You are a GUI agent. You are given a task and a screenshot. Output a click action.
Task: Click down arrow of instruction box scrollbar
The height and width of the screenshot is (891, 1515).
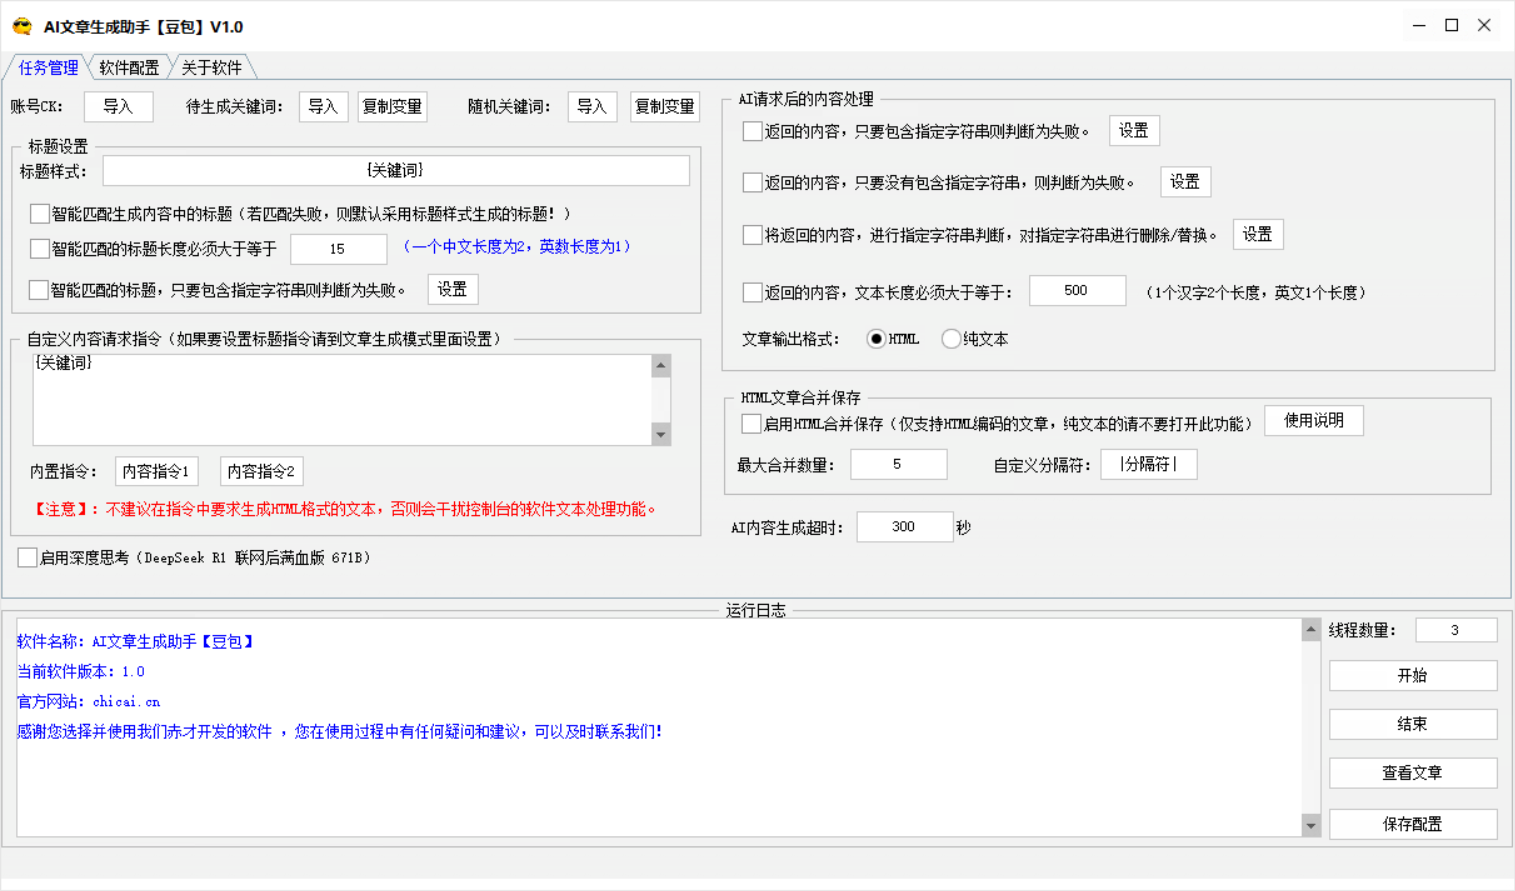[661, 434]
